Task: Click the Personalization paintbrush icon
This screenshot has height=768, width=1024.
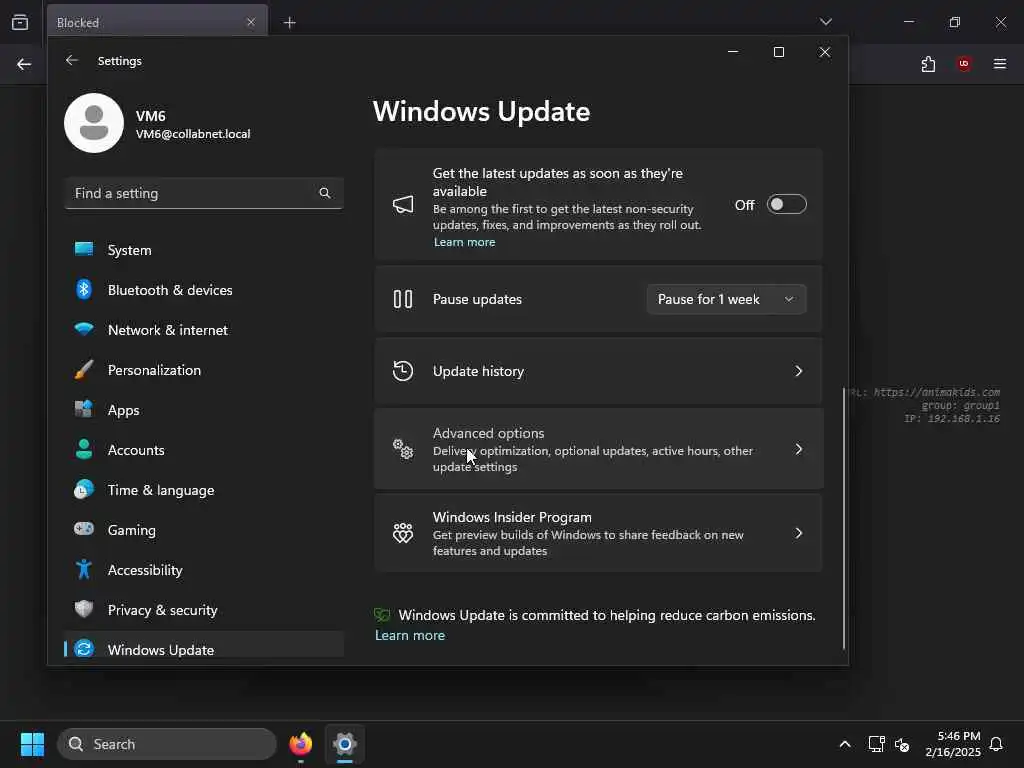Action: (x=84, y=370)
